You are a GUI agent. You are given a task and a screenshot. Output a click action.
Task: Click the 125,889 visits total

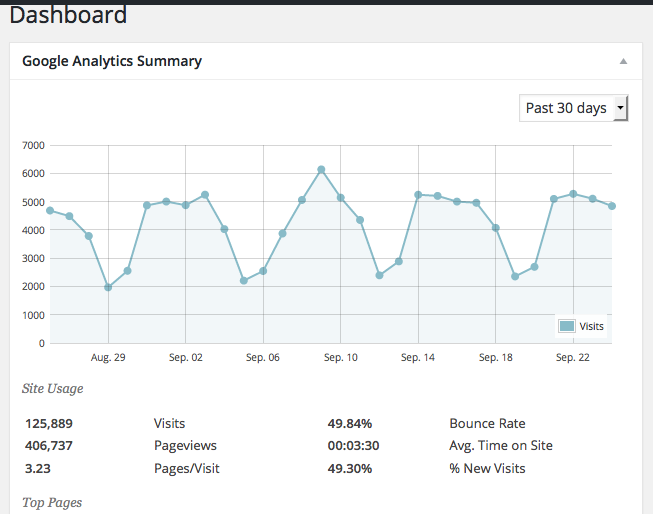click(x=49, y=423)
